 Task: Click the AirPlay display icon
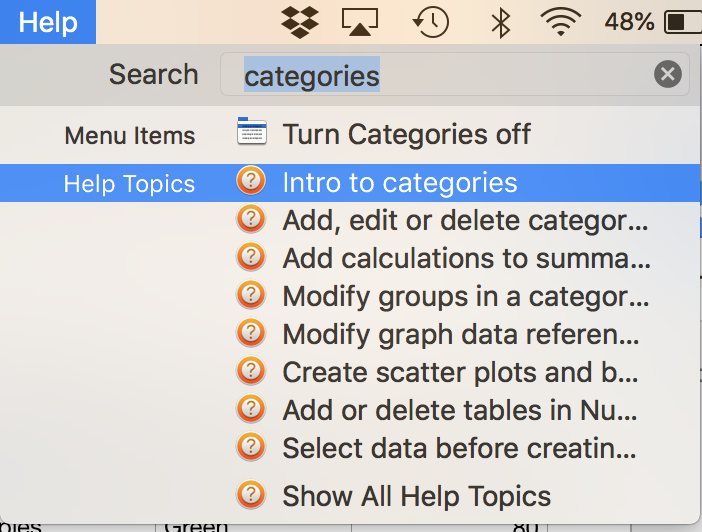pos(362,22)
